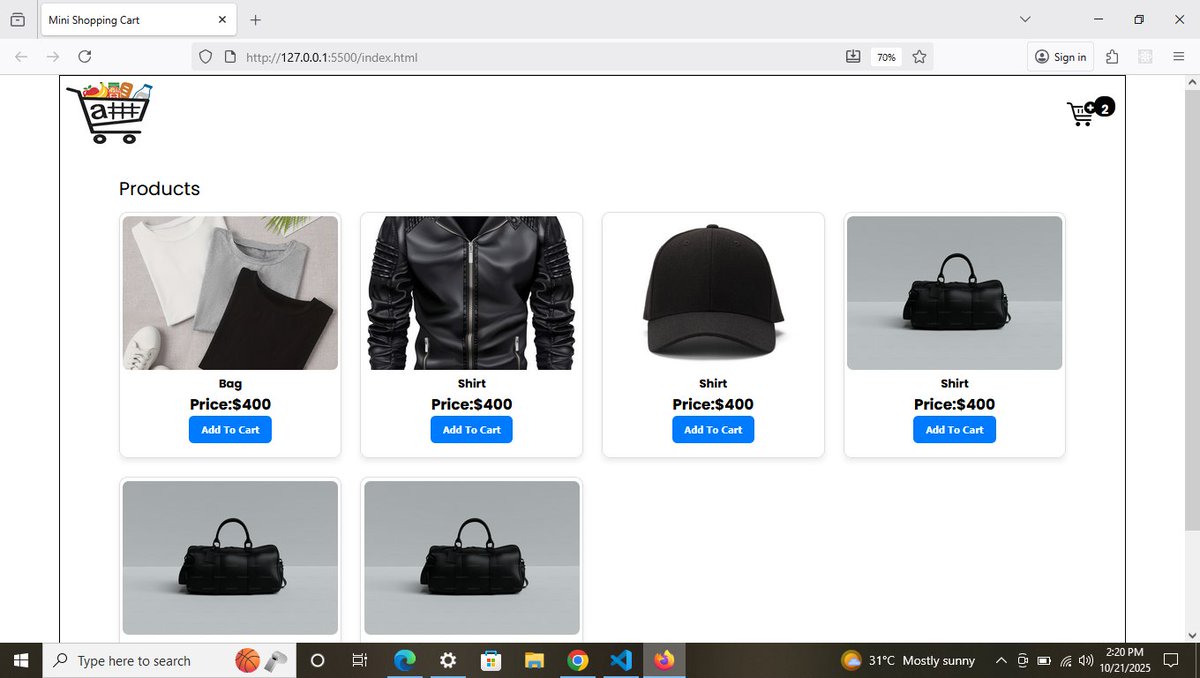Open the shopping cart icon with badge 2
1200x678 pixels.
tap(1090, 111)
